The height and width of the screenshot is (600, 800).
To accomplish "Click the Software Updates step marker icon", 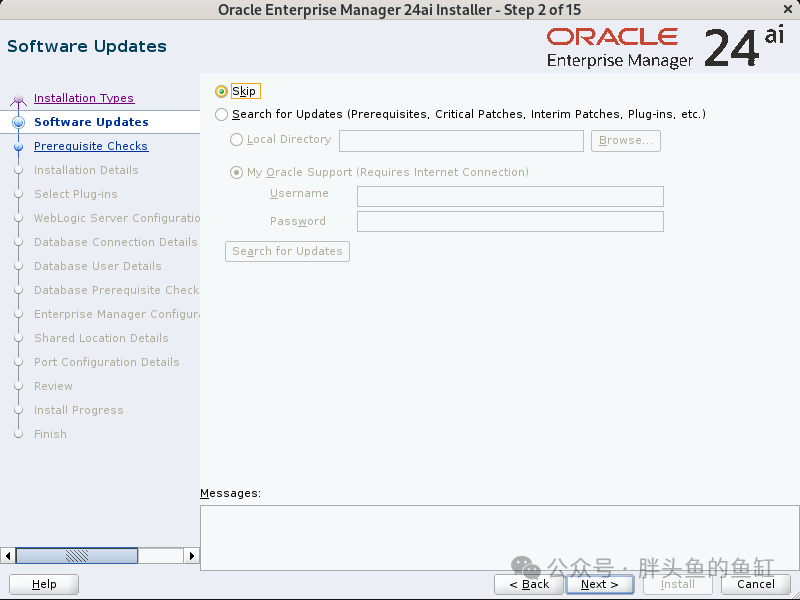I will point(18,122).
